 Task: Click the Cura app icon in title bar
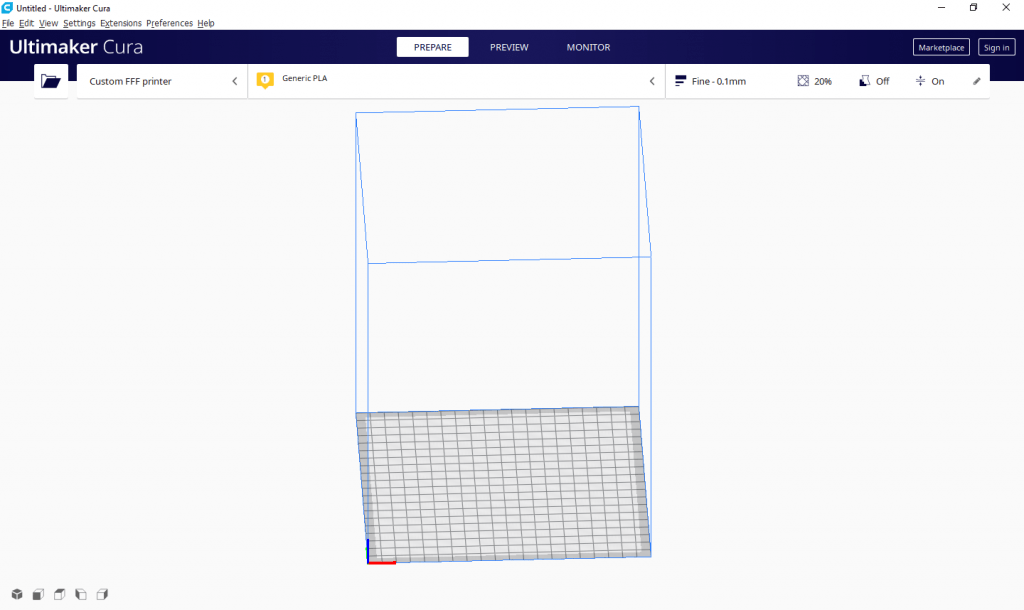tap(7, 8)
